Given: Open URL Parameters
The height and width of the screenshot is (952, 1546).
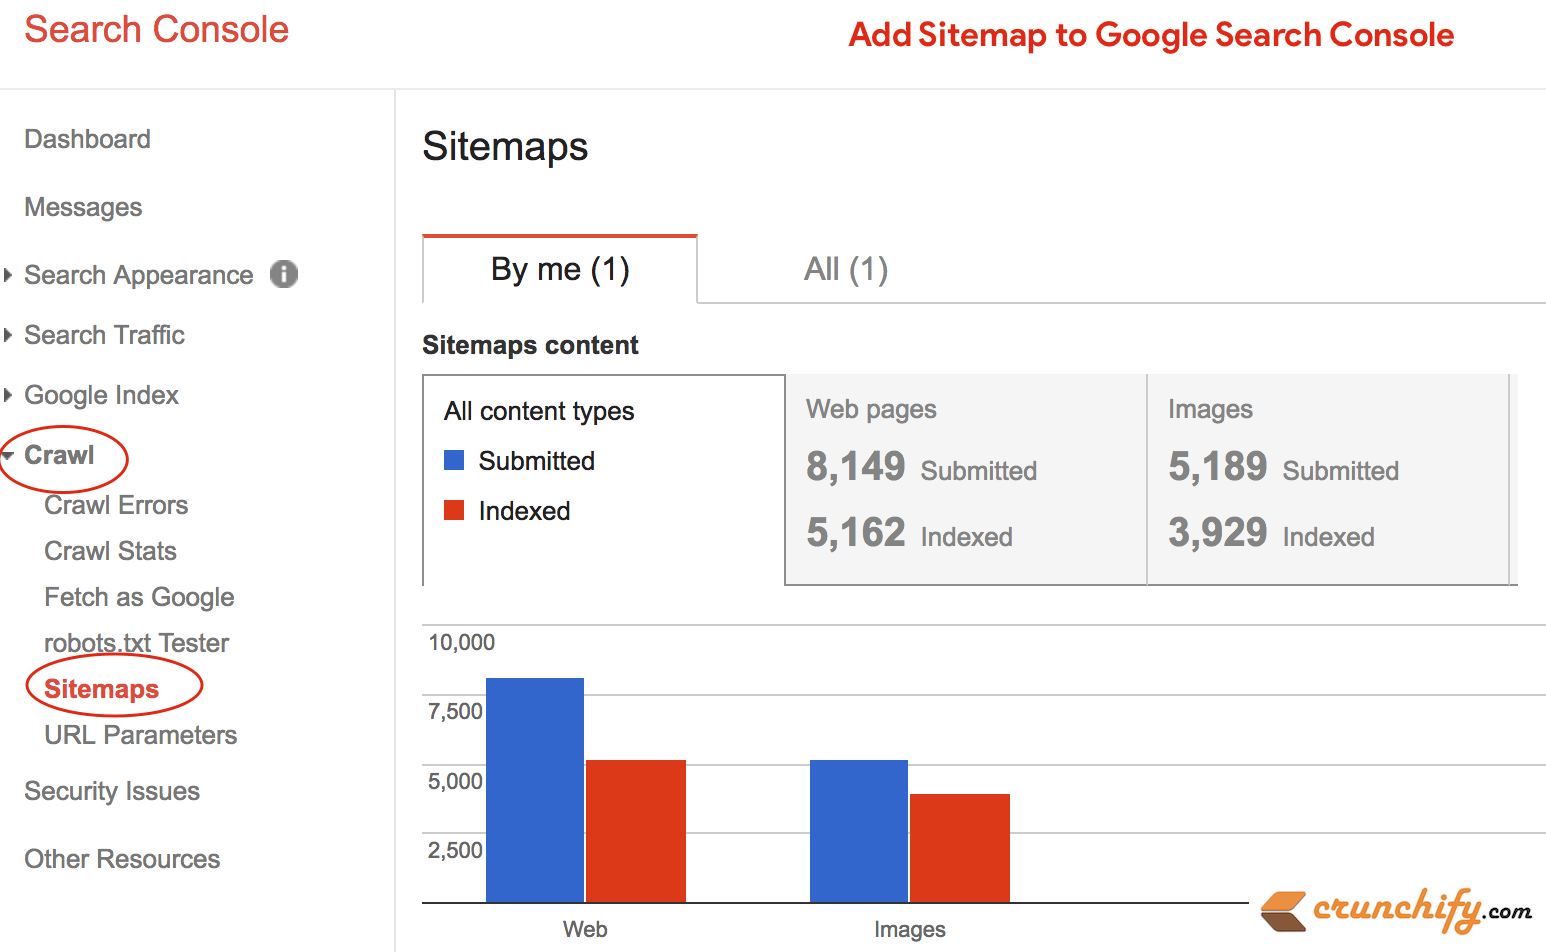Looking at the screenshot, I should 141,735.
